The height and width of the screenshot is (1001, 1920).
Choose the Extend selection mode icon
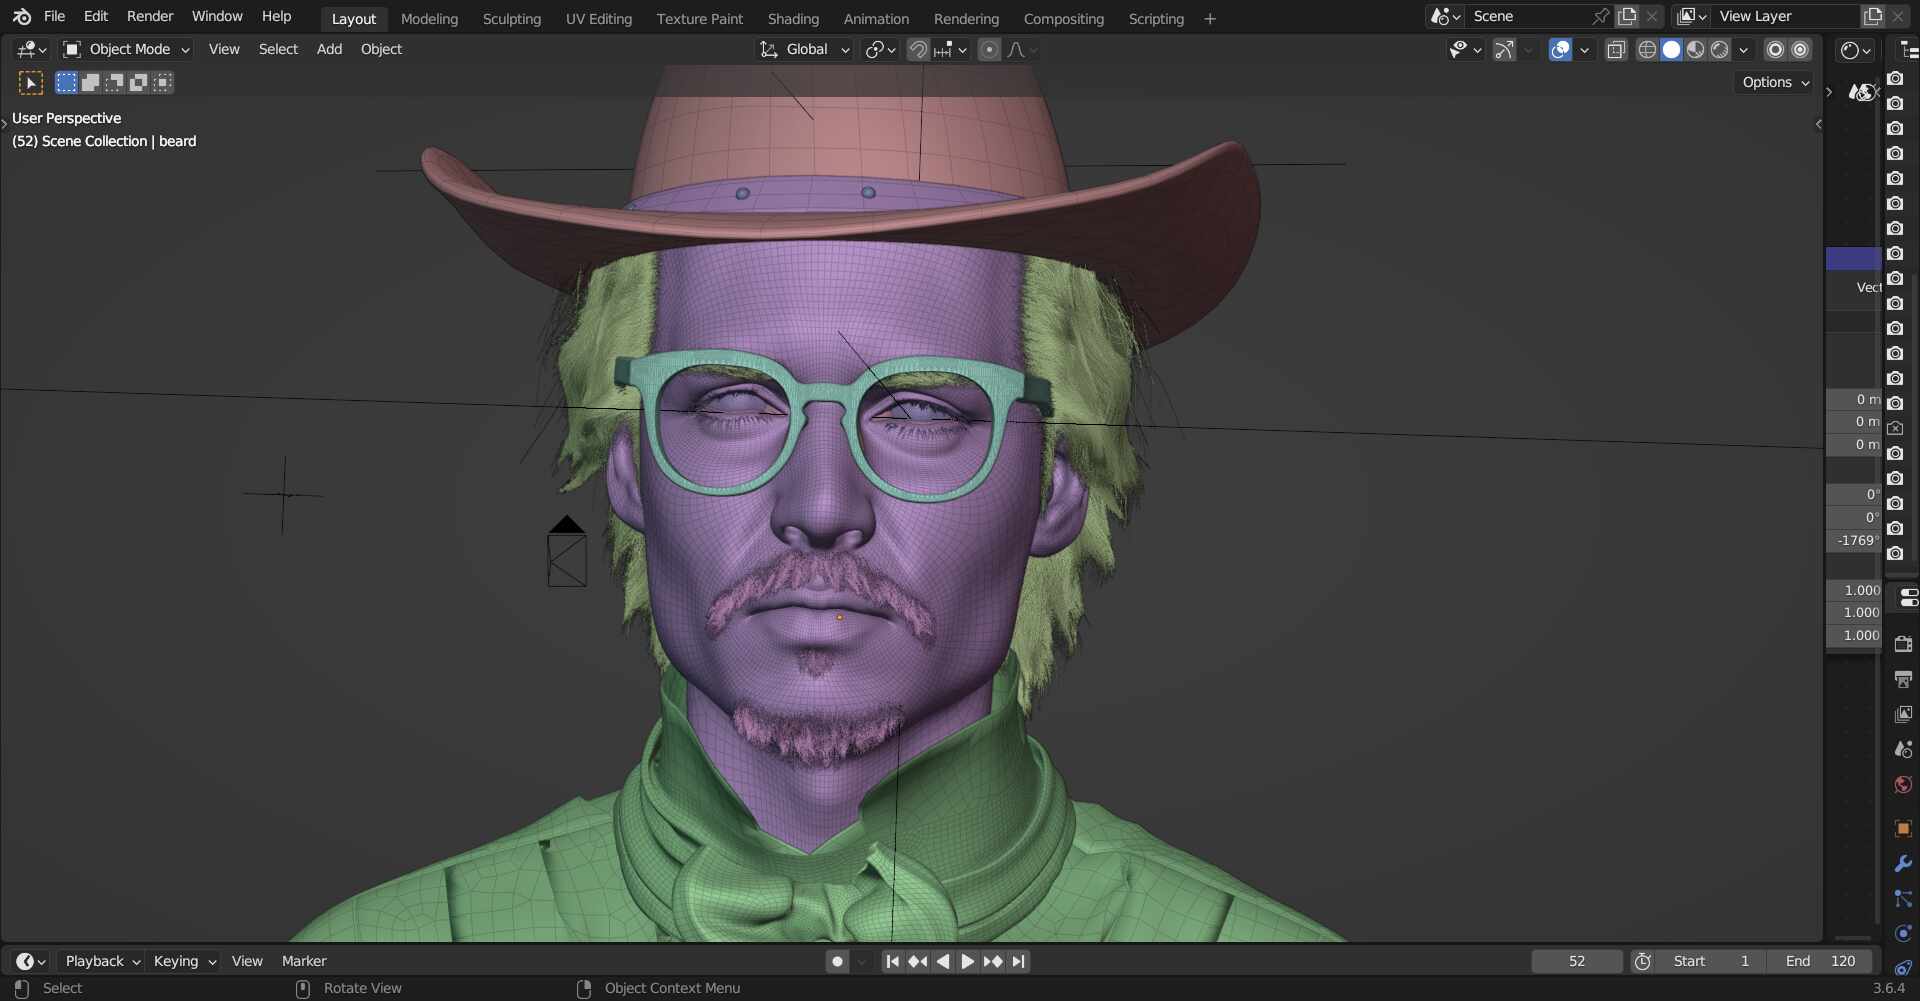click(x=90, y=83)
